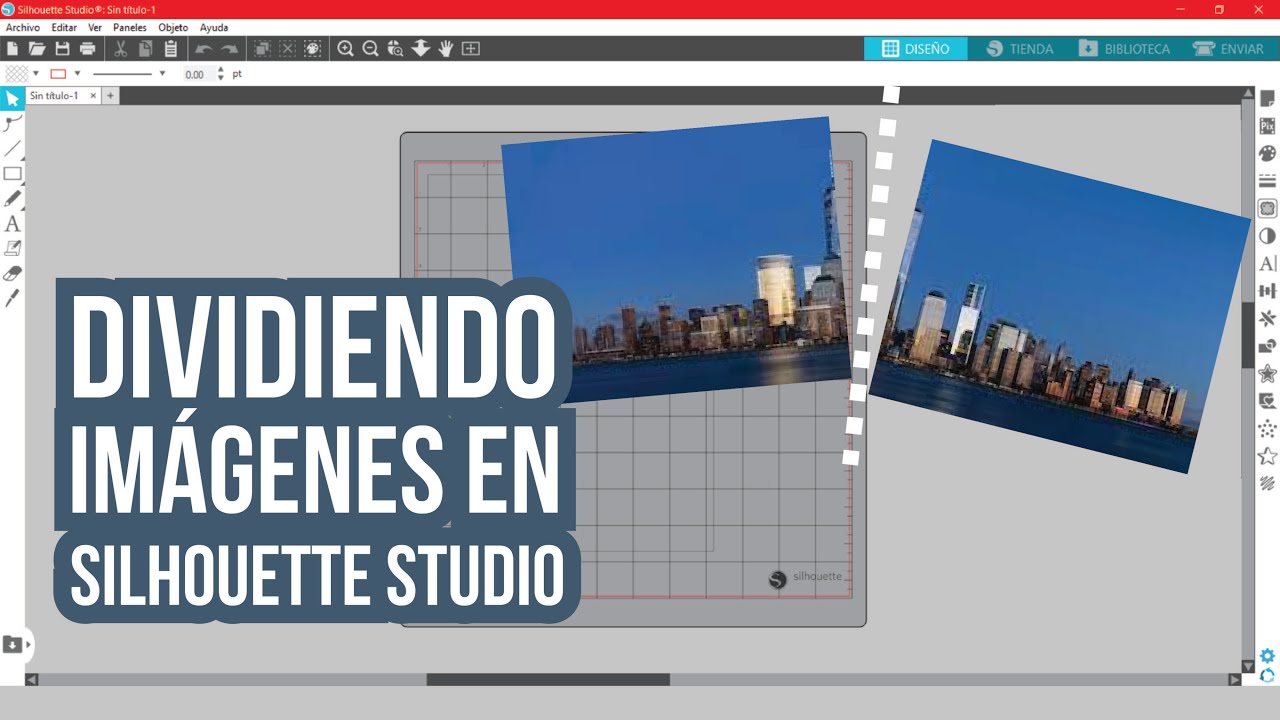Activate the drag zoom arrows tool
The height and width of the screenshot is (720, 1280).
coord(420,48)
